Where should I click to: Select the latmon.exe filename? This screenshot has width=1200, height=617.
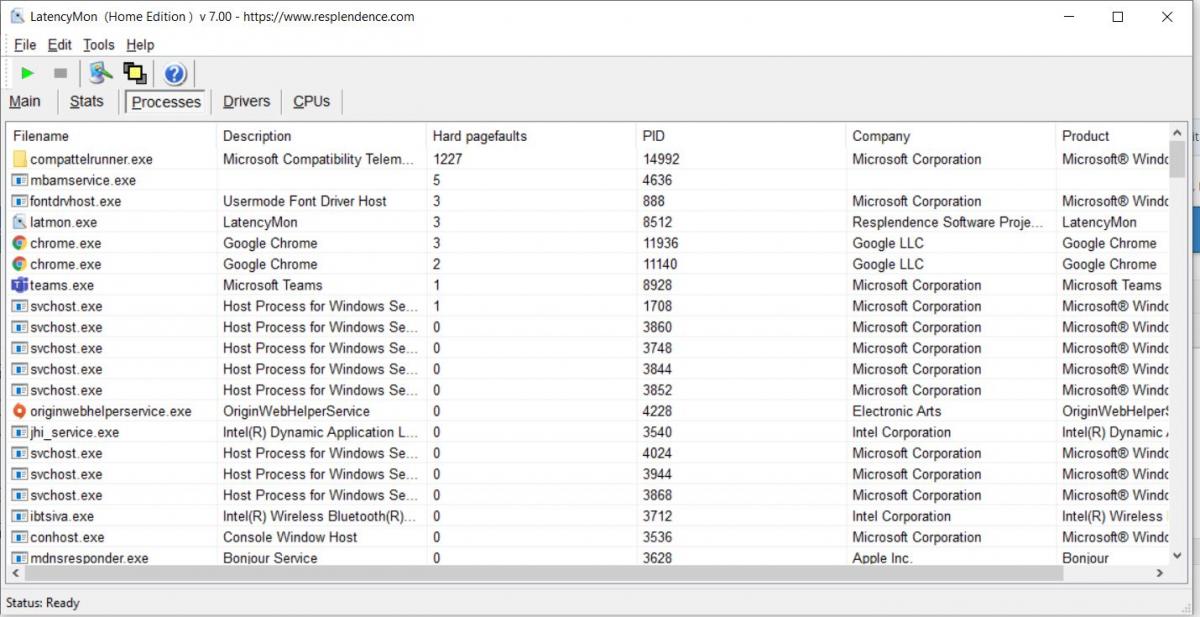pyautogui.click(x=64, y=222)
